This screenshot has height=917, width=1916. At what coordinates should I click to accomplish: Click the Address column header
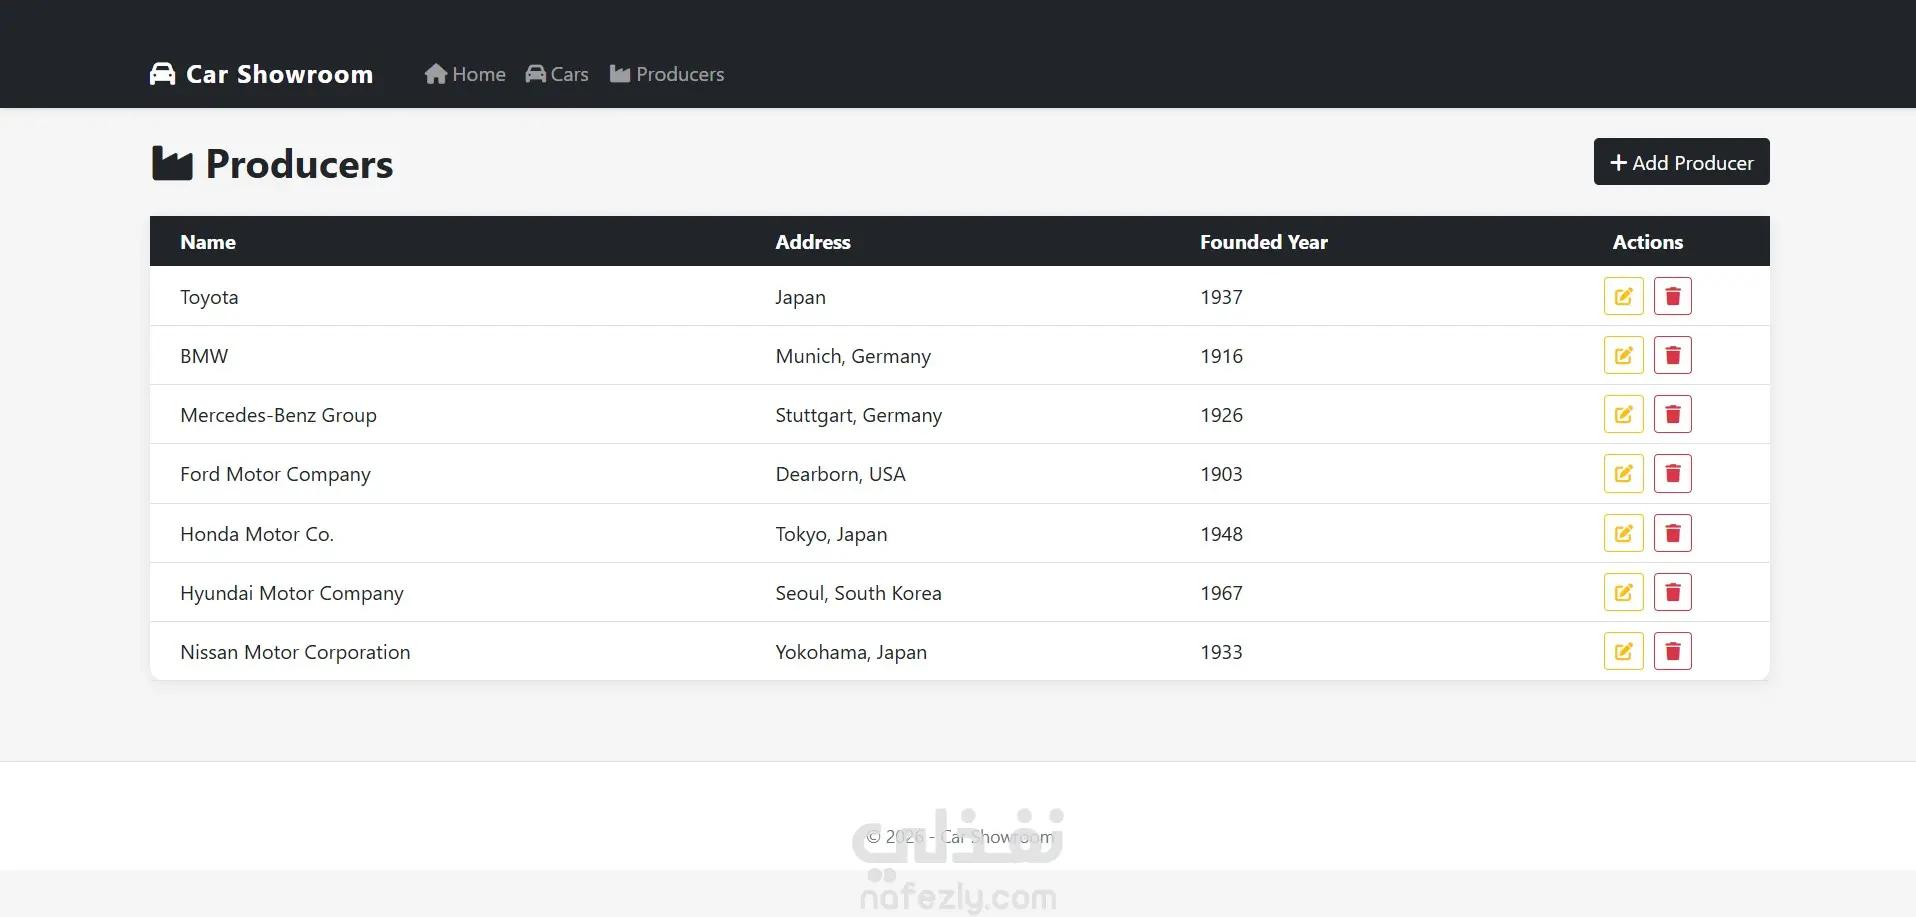[x=813, y=242]
